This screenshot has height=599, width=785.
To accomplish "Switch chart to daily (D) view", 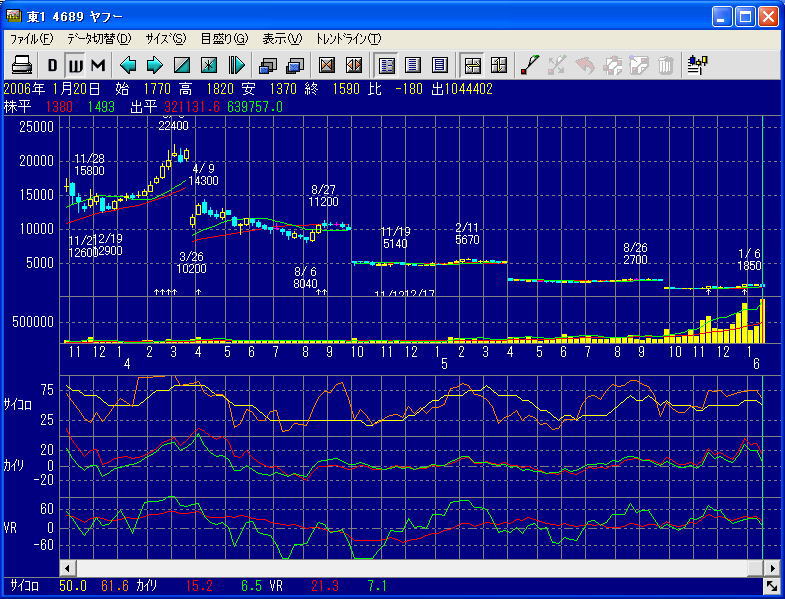I will [x=53, y=65].
